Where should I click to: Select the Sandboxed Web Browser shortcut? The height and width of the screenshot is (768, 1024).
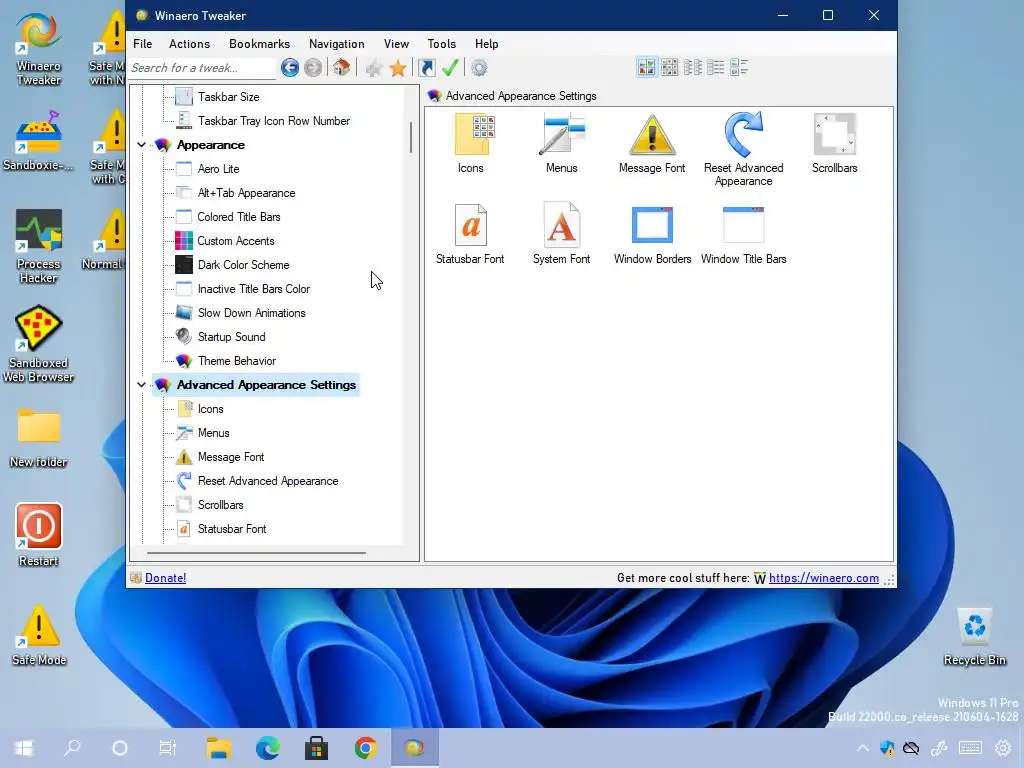click(39, 344)
